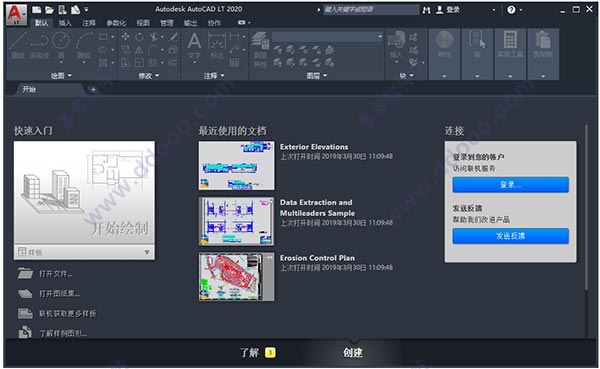Expand the 图层 (Layers) panel
Screen dimensions: 600x369
point(317,76)
